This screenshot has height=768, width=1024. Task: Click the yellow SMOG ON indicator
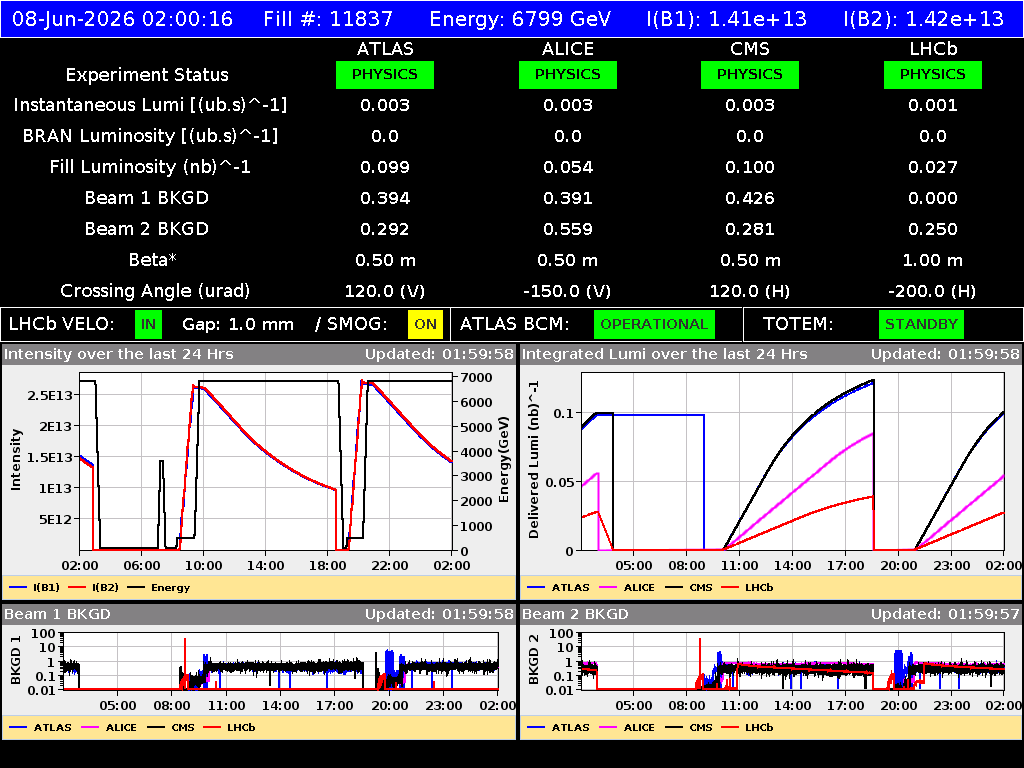425,324
